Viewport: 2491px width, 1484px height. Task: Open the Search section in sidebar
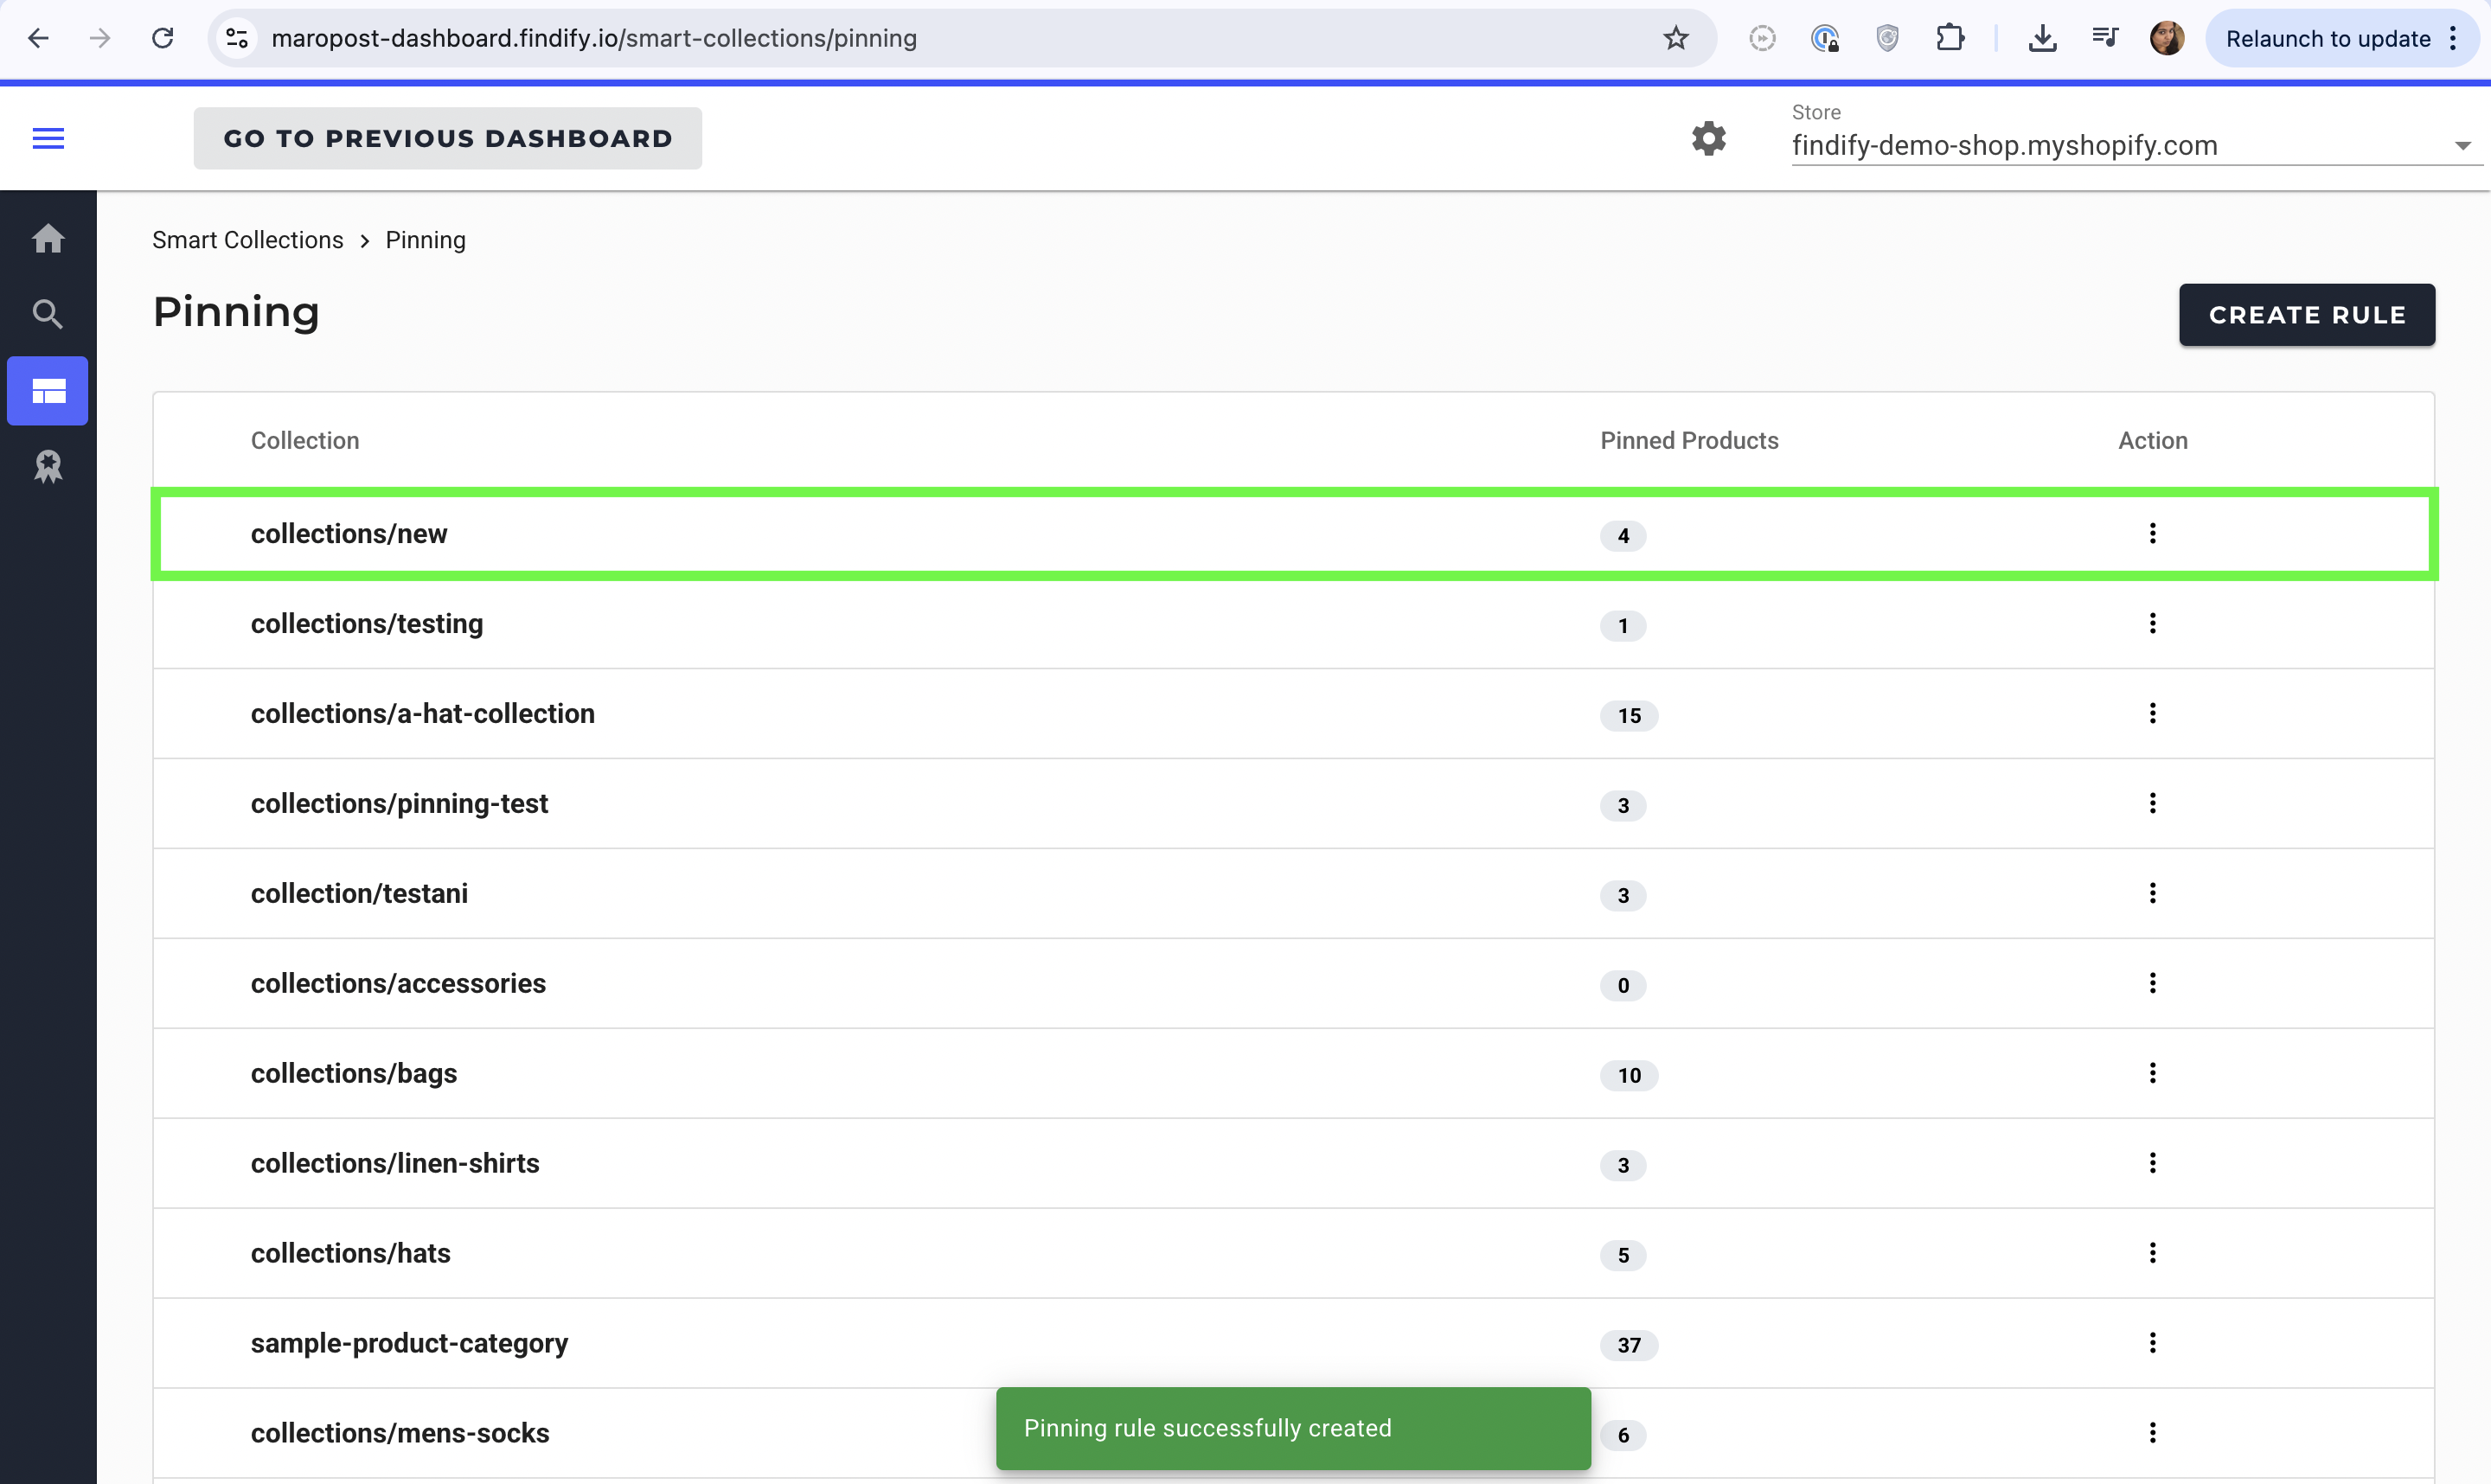pyautogui.click(x=48, y=314)
